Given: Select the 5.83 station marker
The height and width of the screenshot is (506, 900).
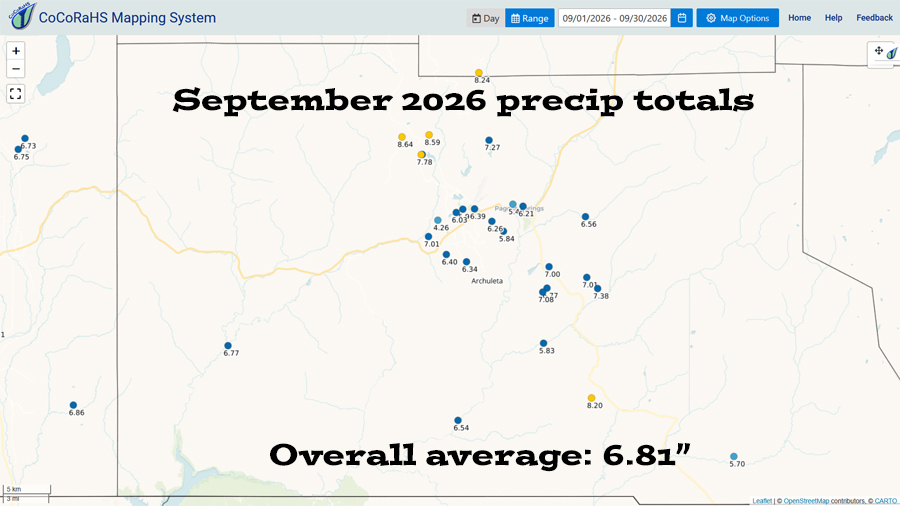Looking at the screenshot, I should point(544,343).
